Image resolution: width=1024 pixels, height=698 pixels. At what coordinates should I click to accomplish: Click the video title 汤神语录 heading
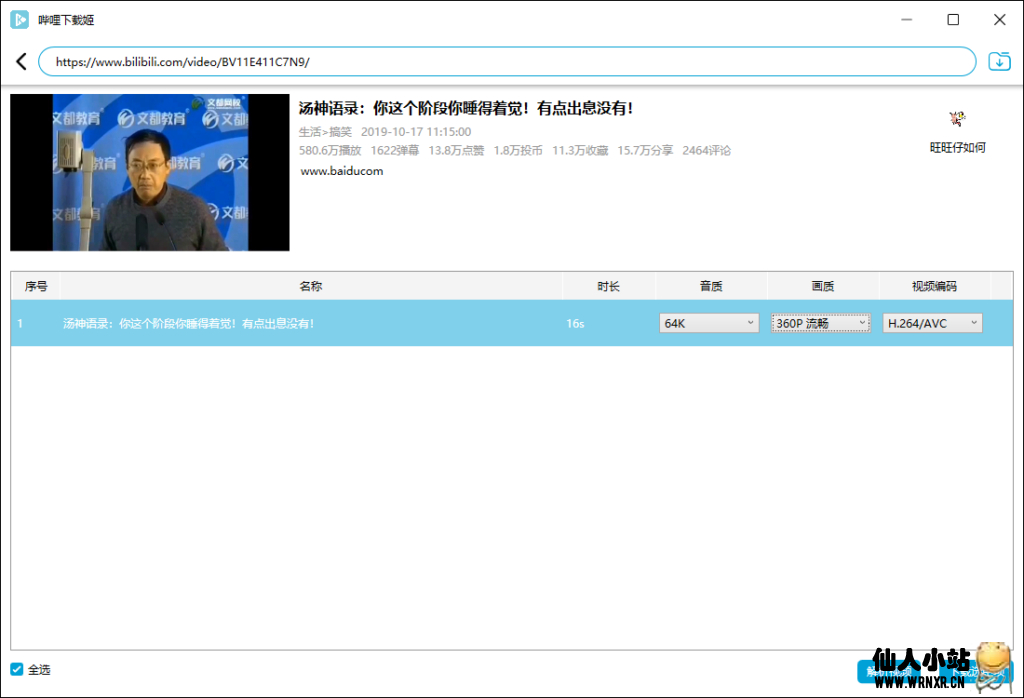[466, 109]
